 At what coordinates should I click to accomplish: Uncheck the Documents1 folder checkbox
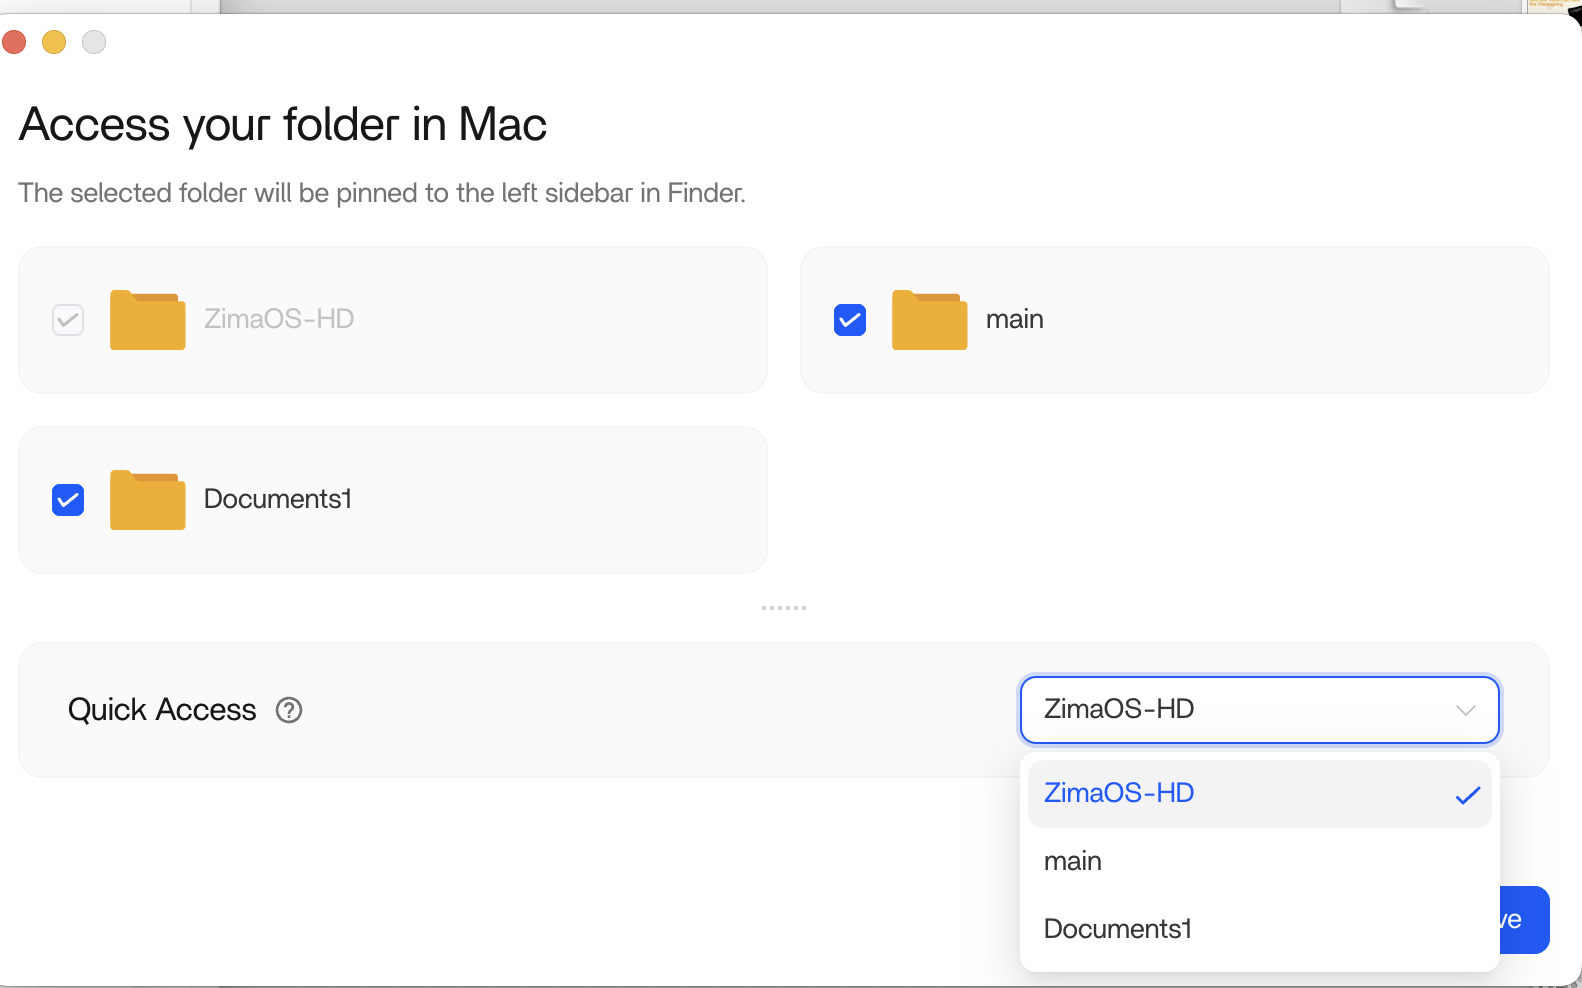[x=68, y=500]
